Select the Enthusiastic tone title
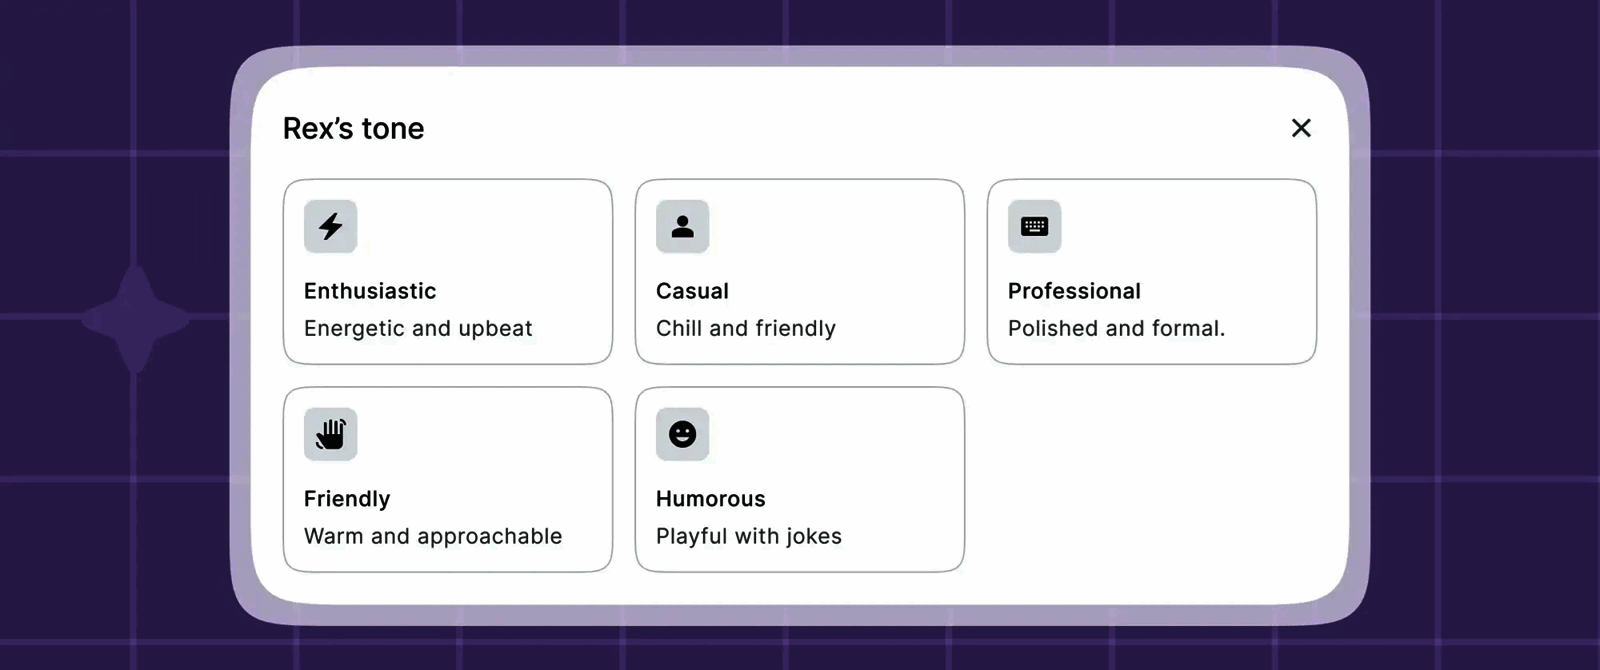1600x670 pixels. [x=370, y=291]
